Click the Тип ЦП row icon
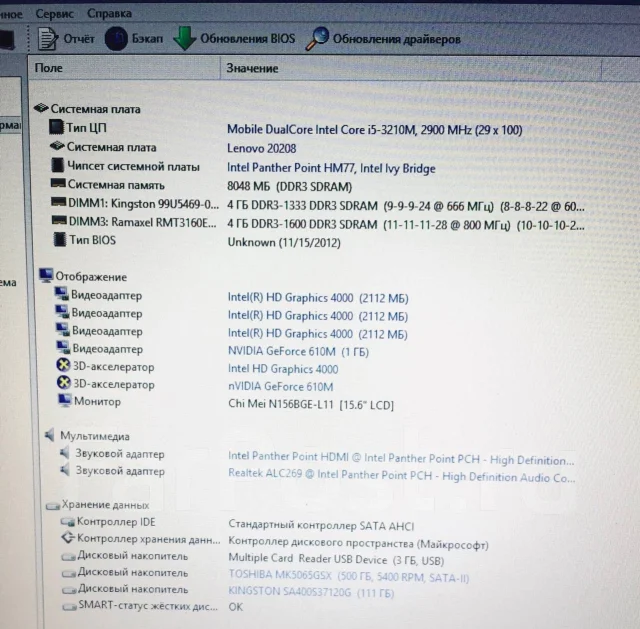The width and height of the screenshot is (640, 629). [56, 127]
